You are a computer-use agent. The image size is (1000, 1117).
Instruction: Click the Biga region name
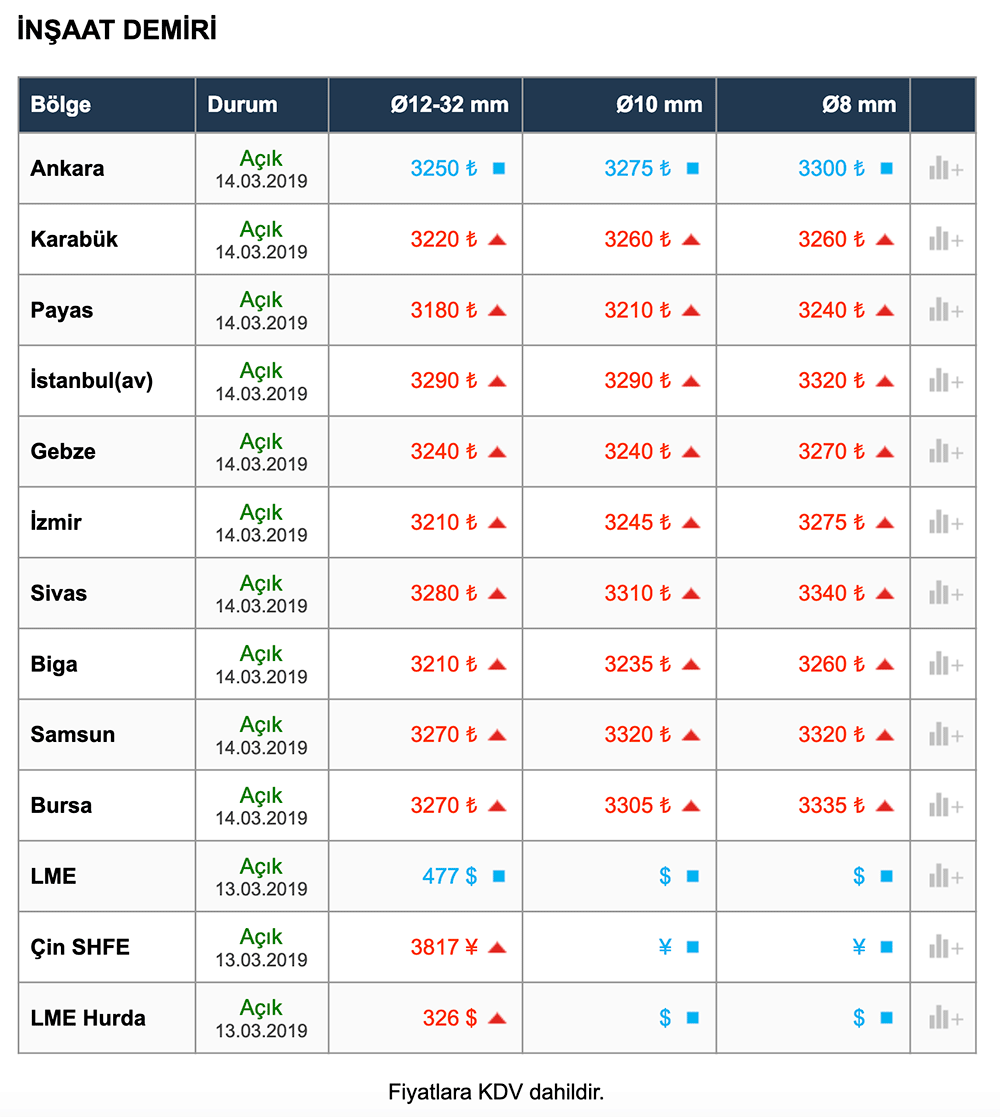pos(54,665)
